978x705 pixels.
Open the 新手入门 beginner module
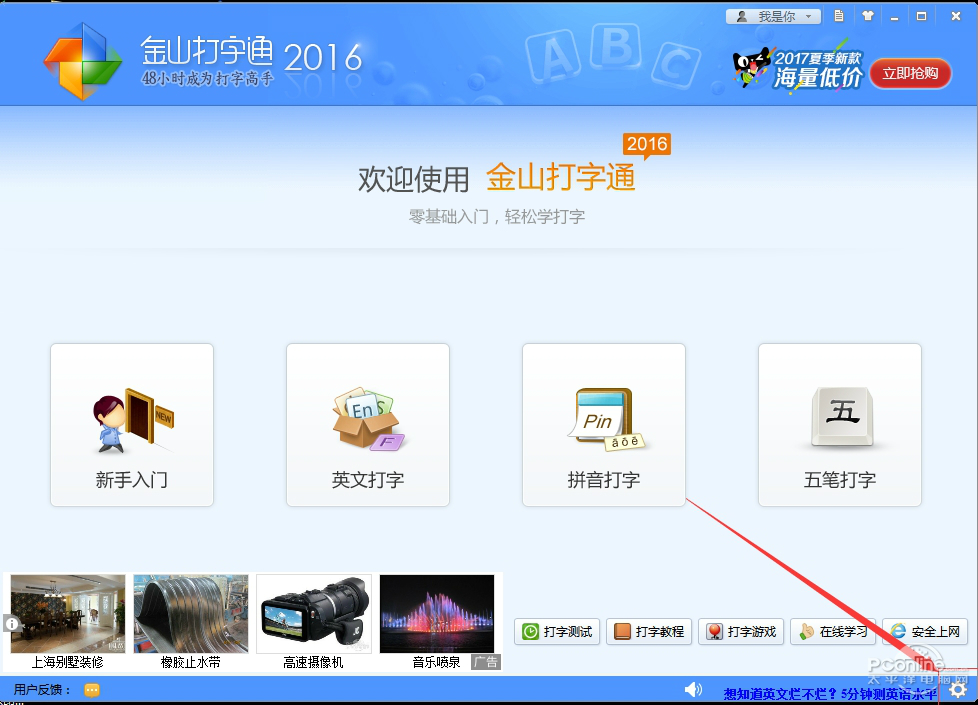tap(132, 425)
